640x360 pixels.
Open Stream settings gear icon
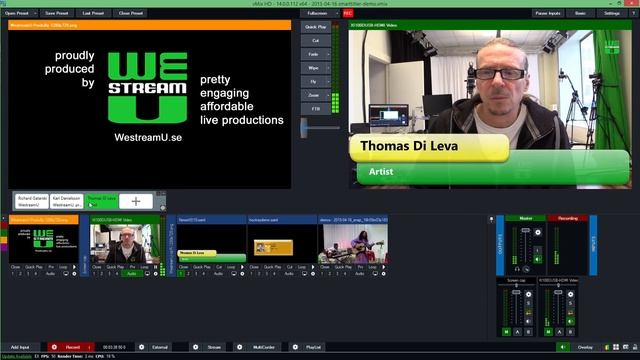pyautogui.click(x=196, y=347)
